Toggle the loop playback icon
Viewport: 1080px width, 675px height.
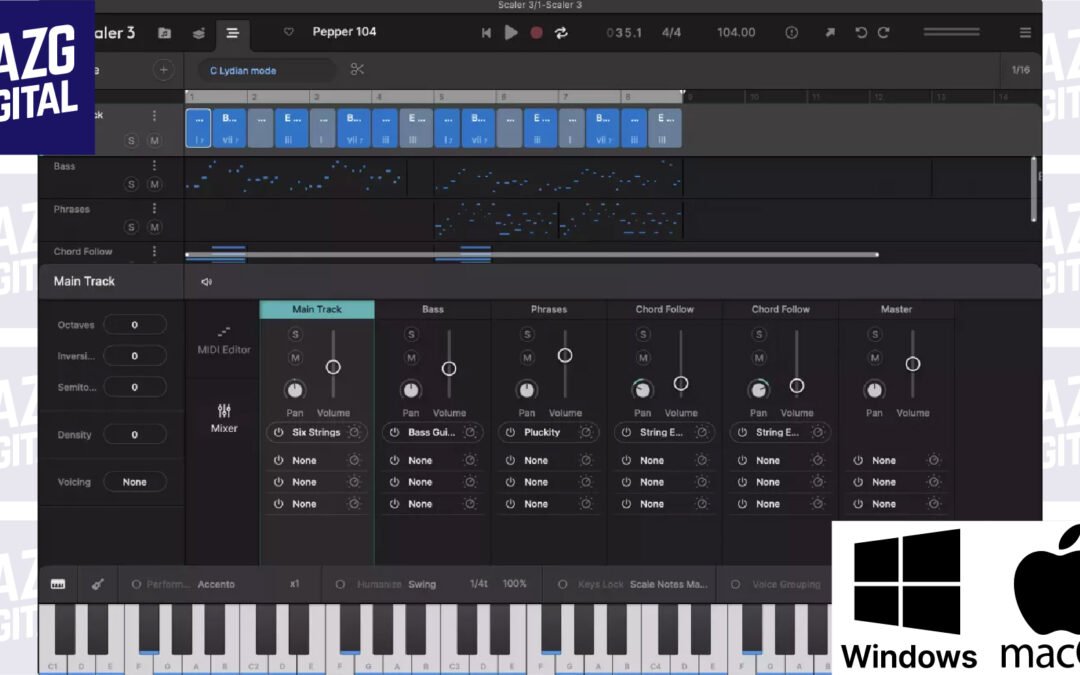coord(561,32)
